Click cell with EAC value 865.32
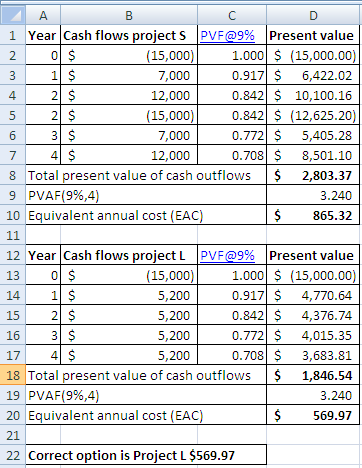Viewport: 362px width, 468px height. (x=313, y=215)
